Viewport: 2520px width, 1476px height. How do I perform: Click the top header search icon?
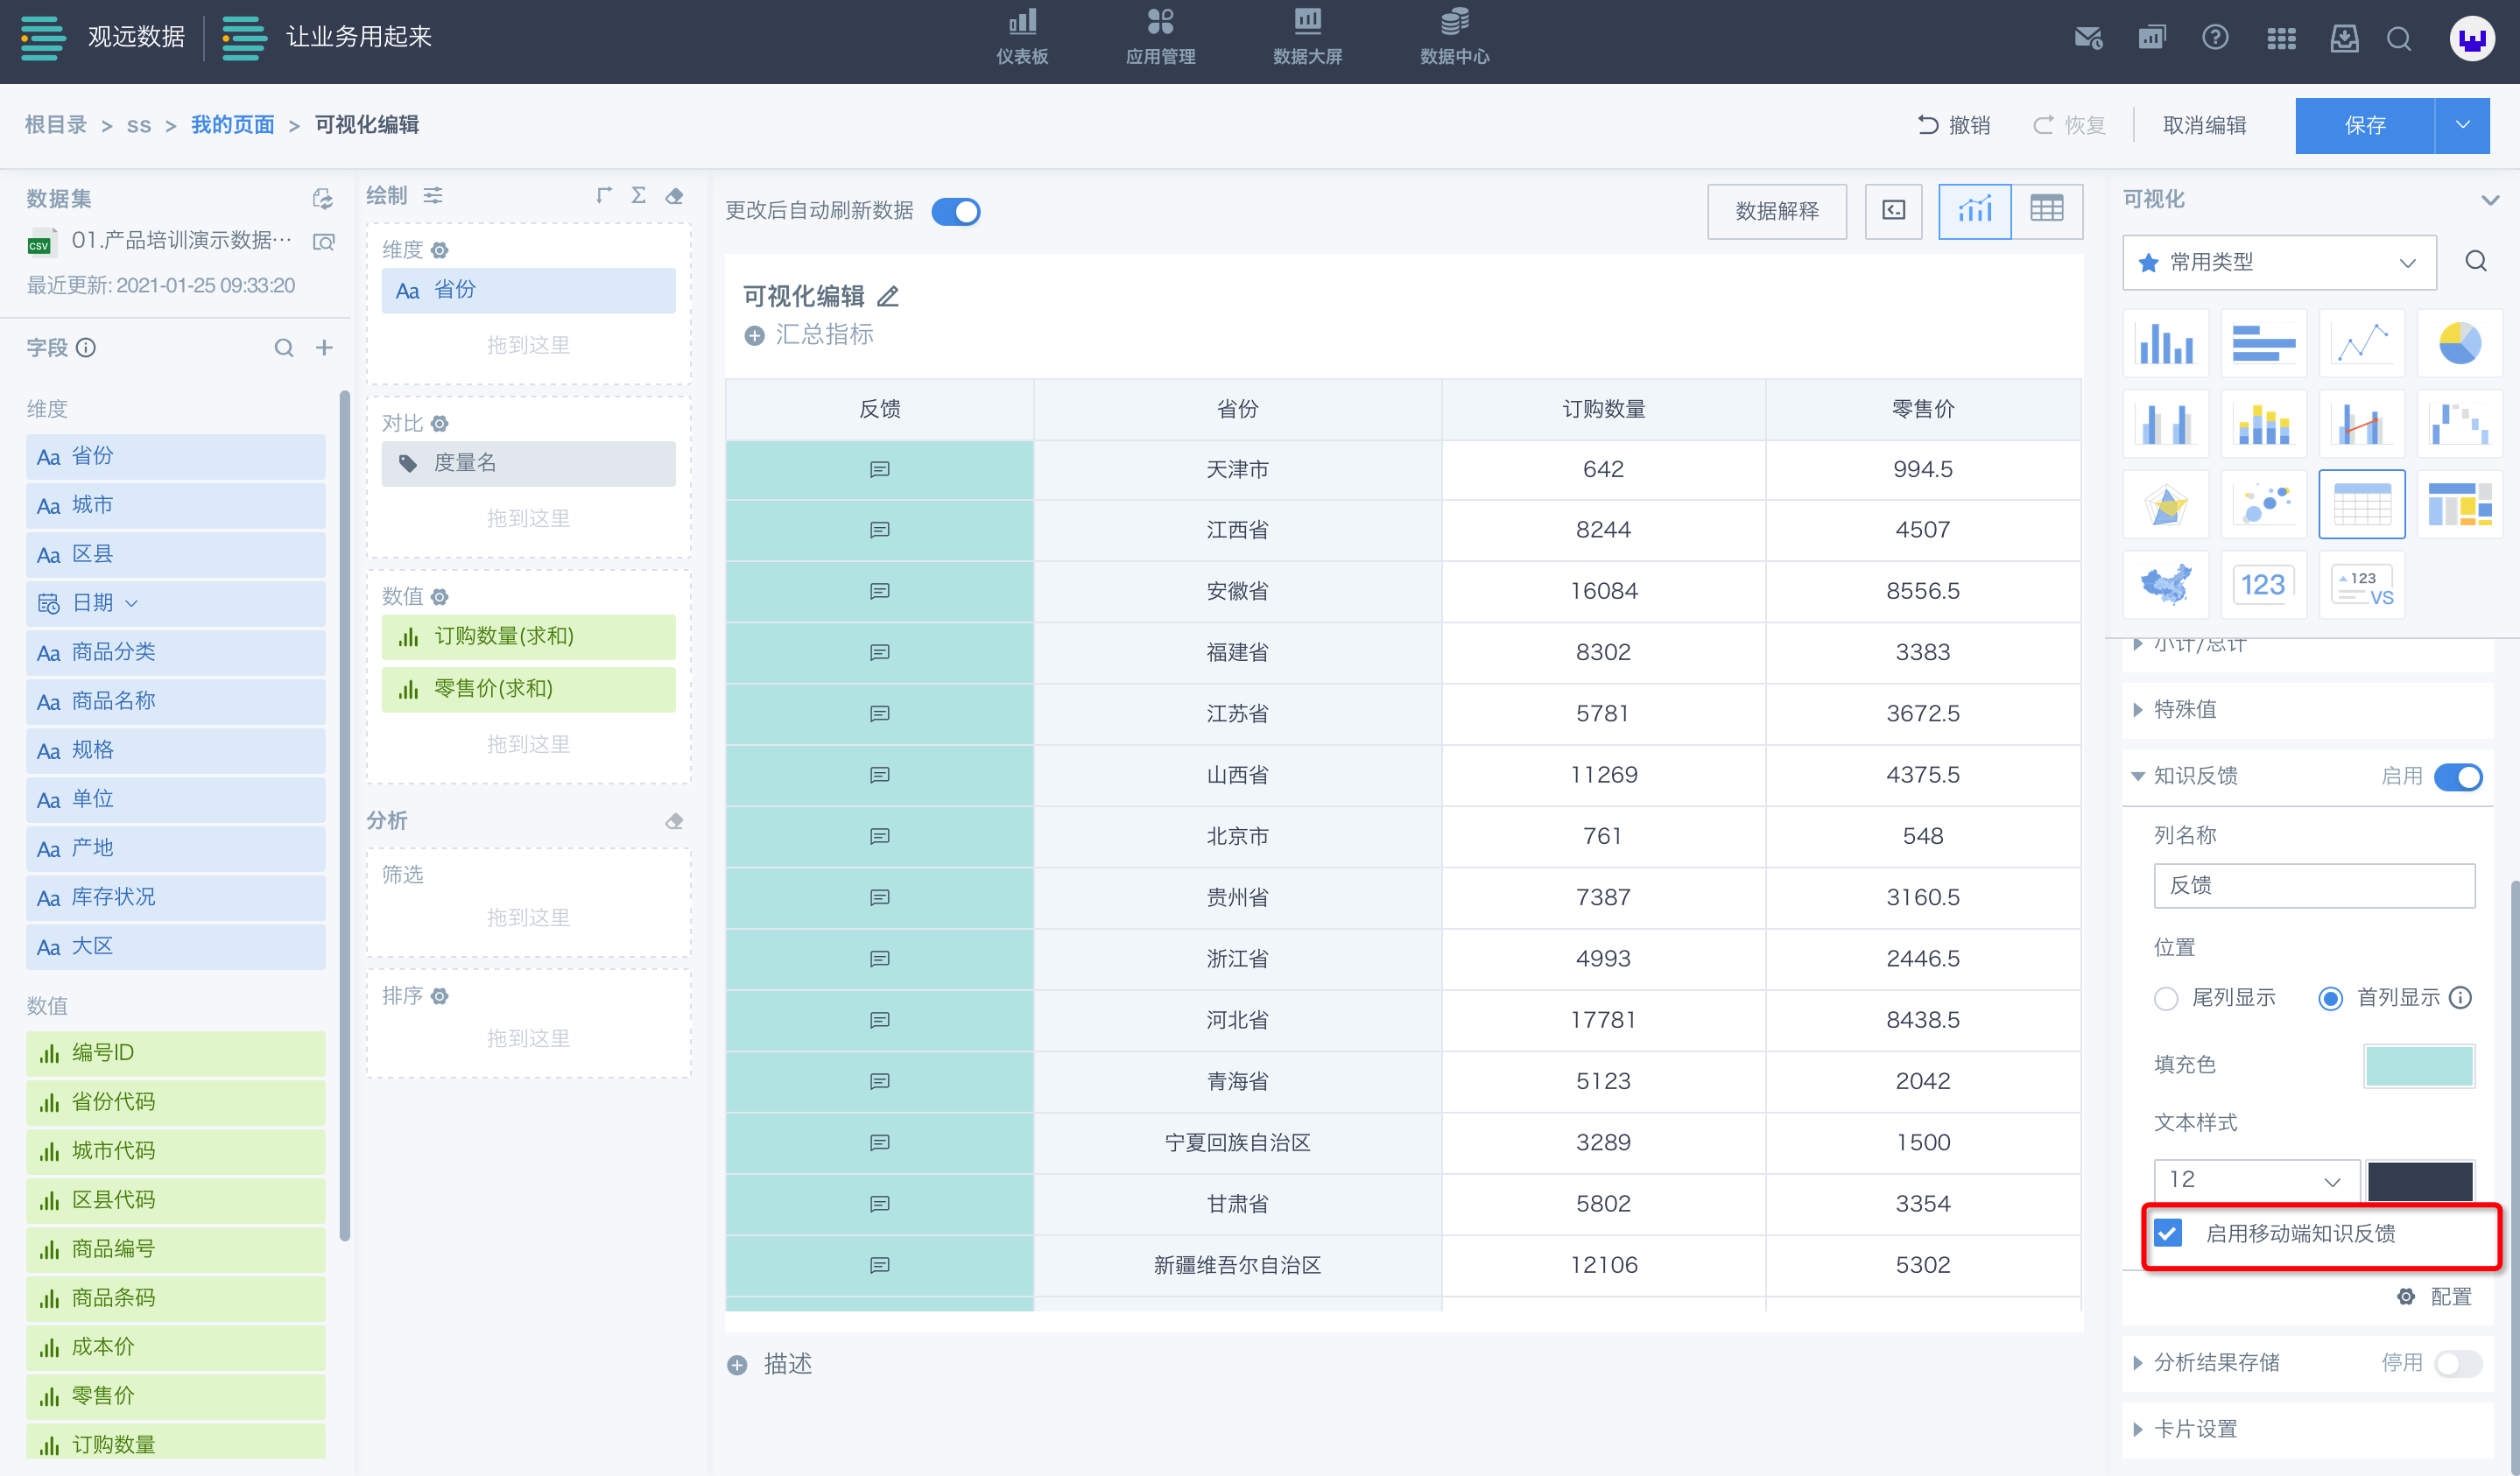coord(2399,38)
